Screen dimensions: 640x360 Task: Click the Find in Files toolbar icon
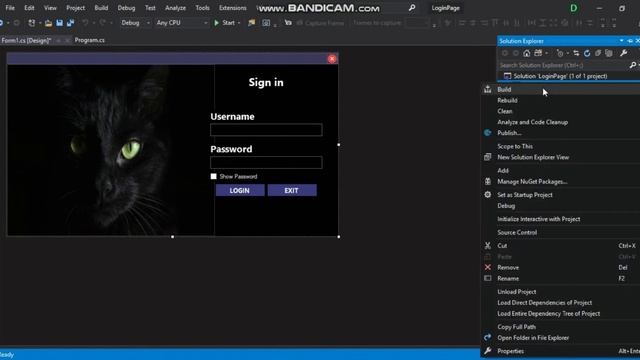tap(251, 23)
